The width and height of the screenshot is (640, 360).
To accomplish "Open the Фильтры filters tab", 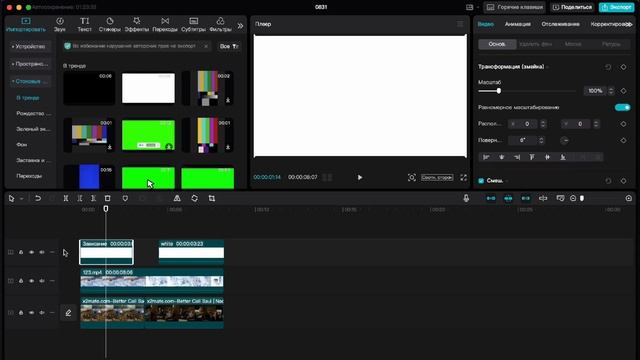I will click(x=220, y=24).
